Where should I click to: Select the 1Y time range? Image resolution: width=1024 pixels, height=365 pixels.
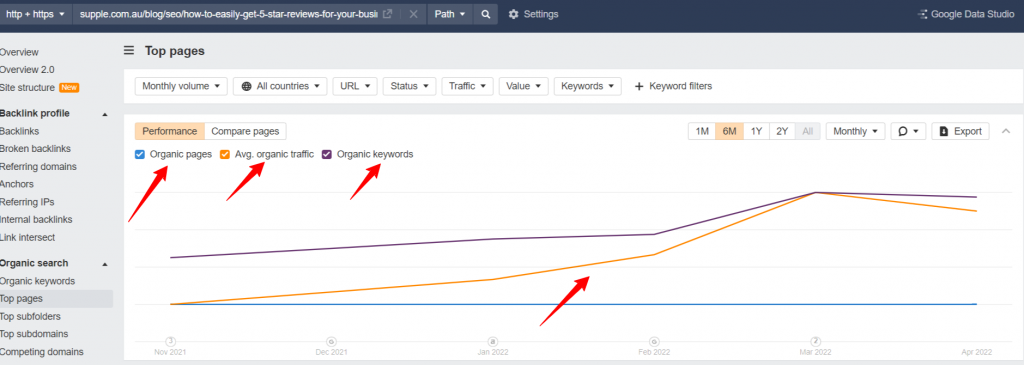tap(756, 131)
